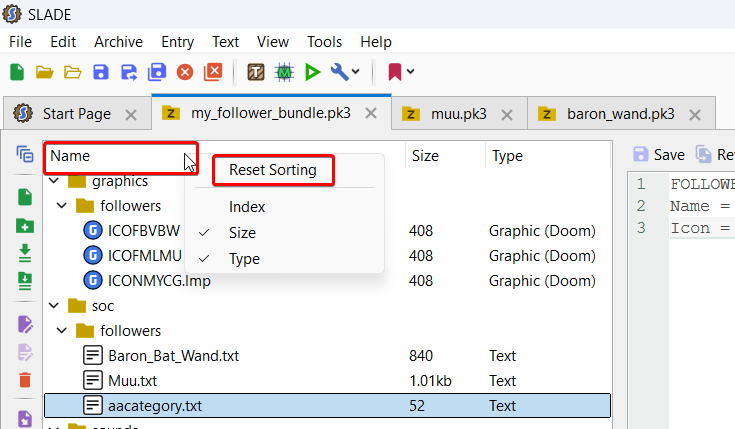Choose Reset Sorting from the context menu

[x=273, y=170]
